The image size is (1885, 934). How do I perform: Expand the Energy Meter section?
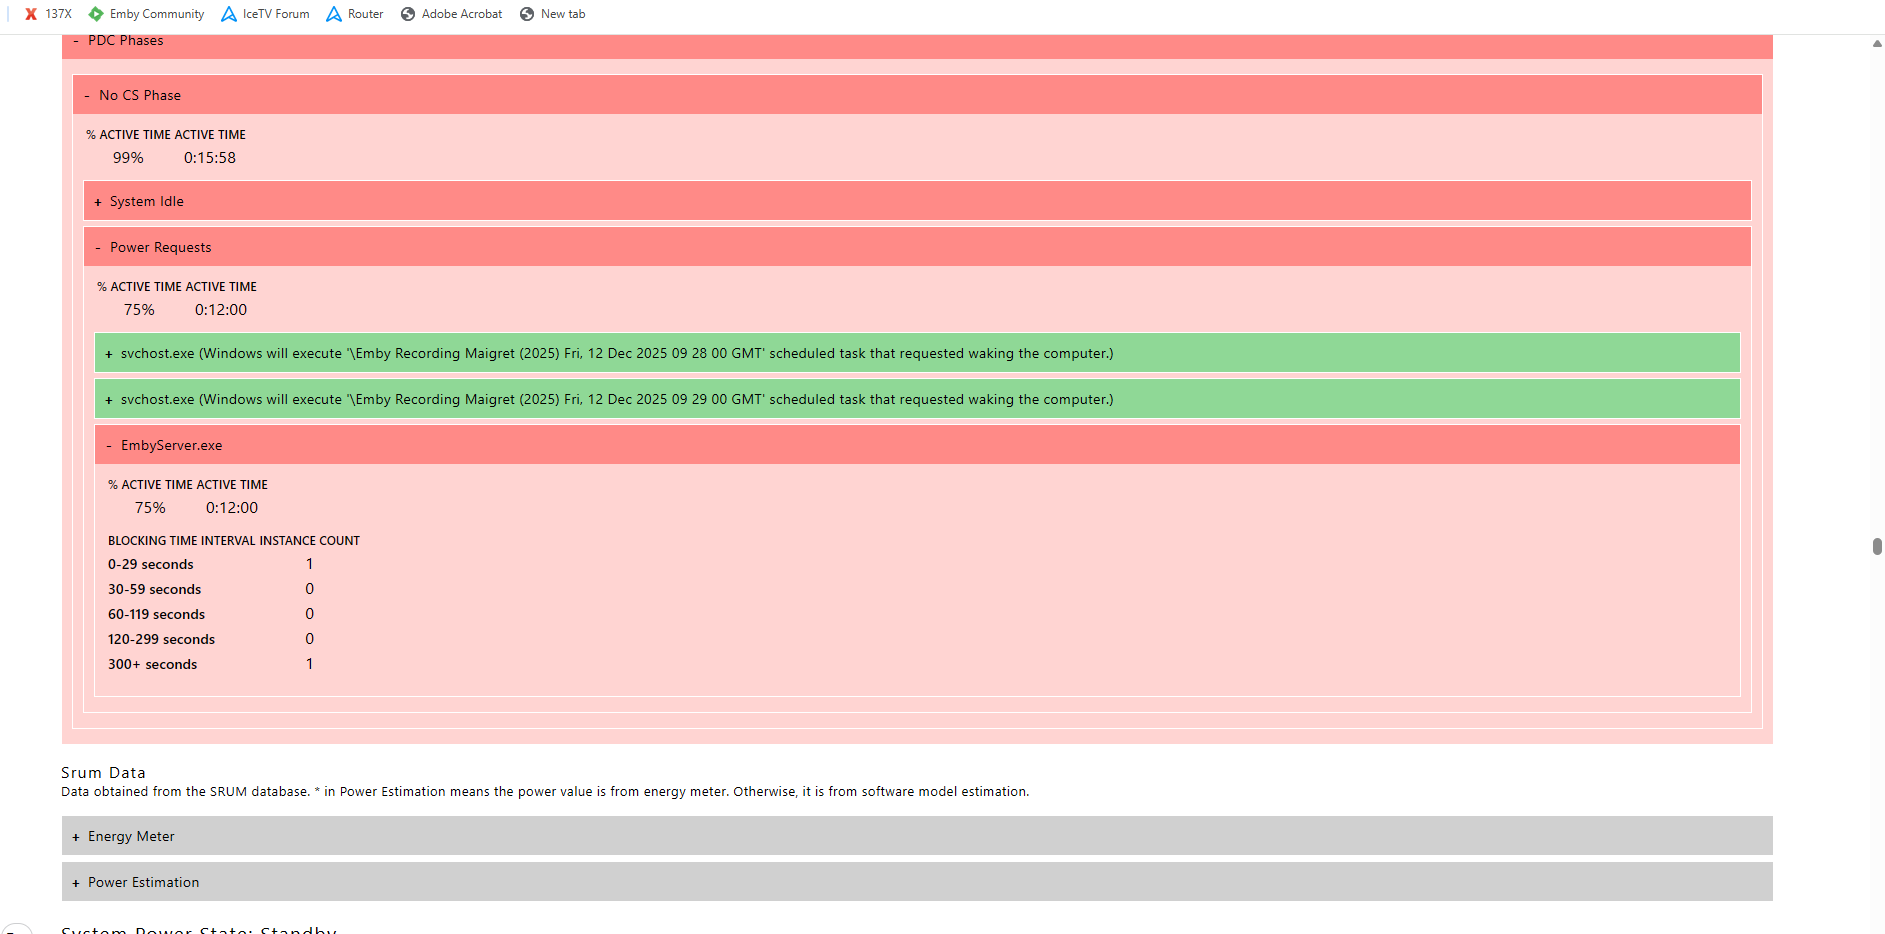(917, 836)
